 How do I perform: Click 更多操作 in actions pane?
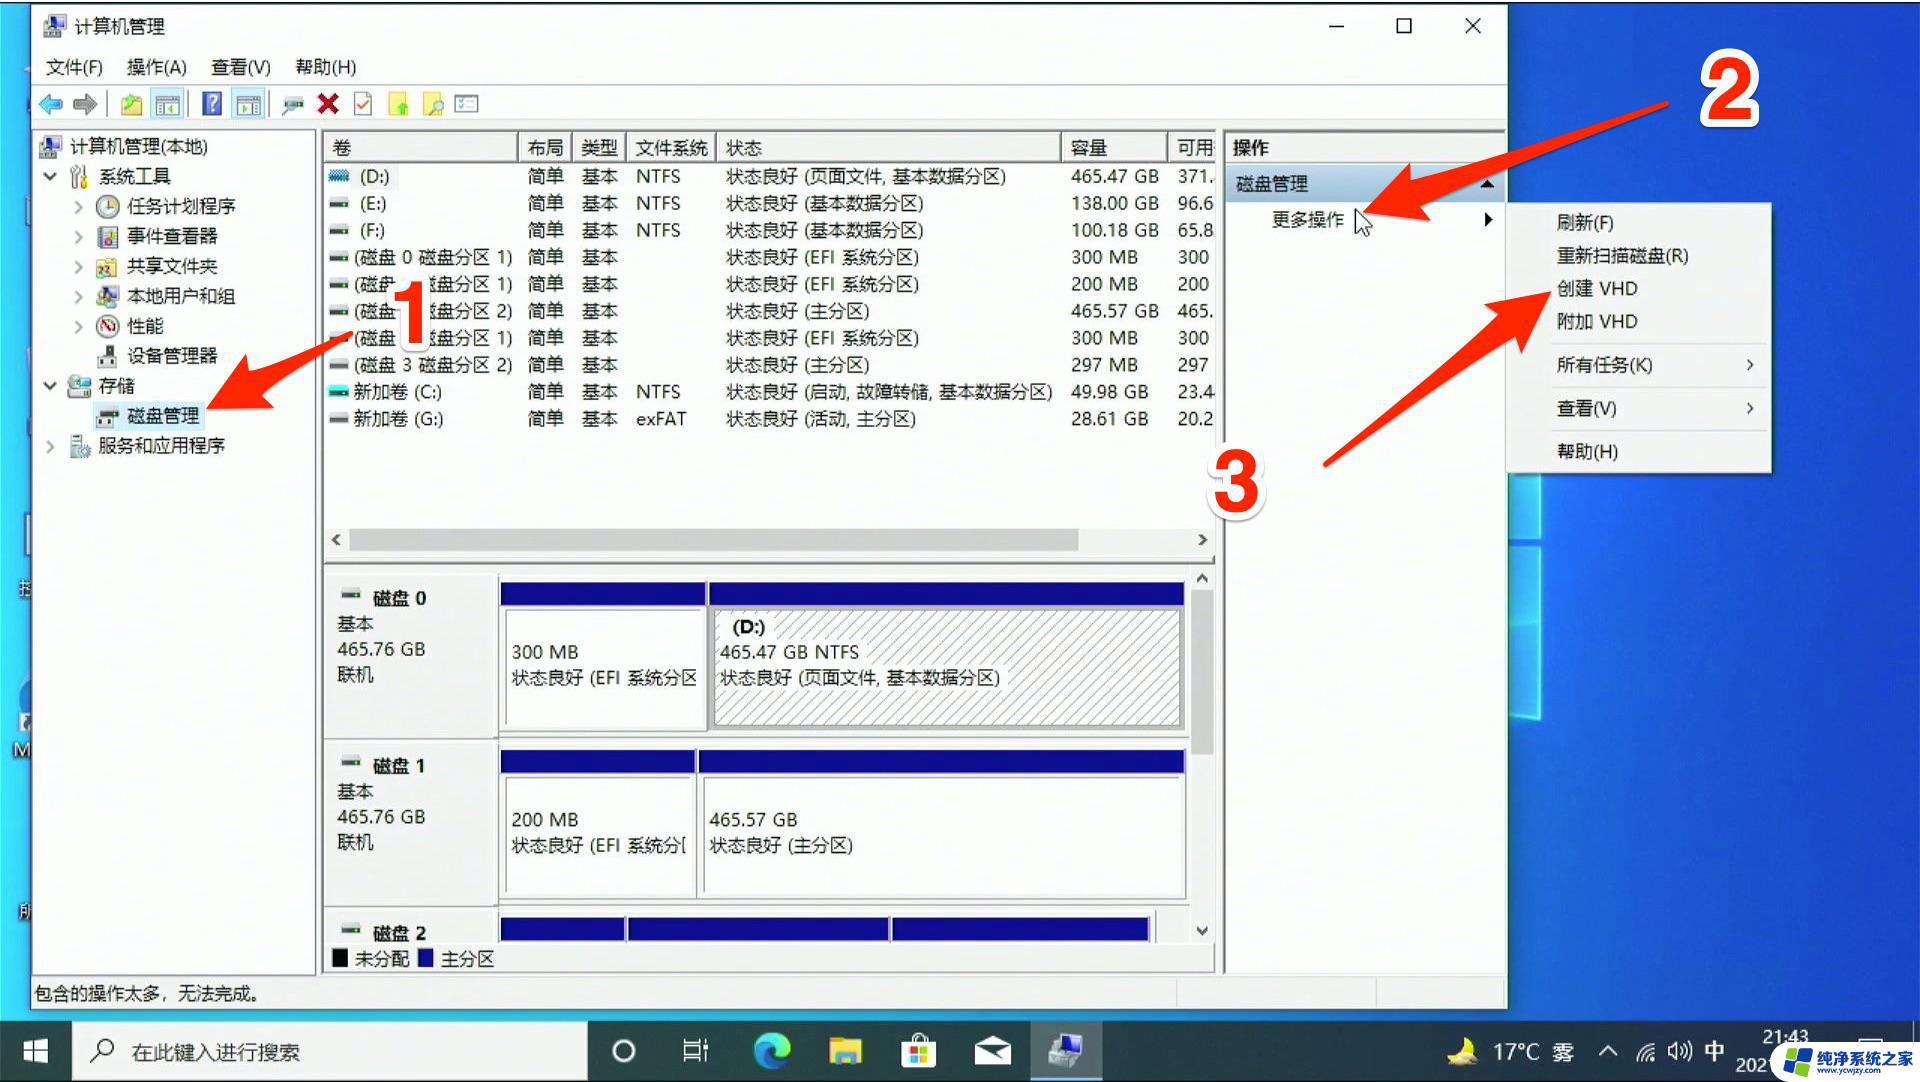click(1307, 220)
